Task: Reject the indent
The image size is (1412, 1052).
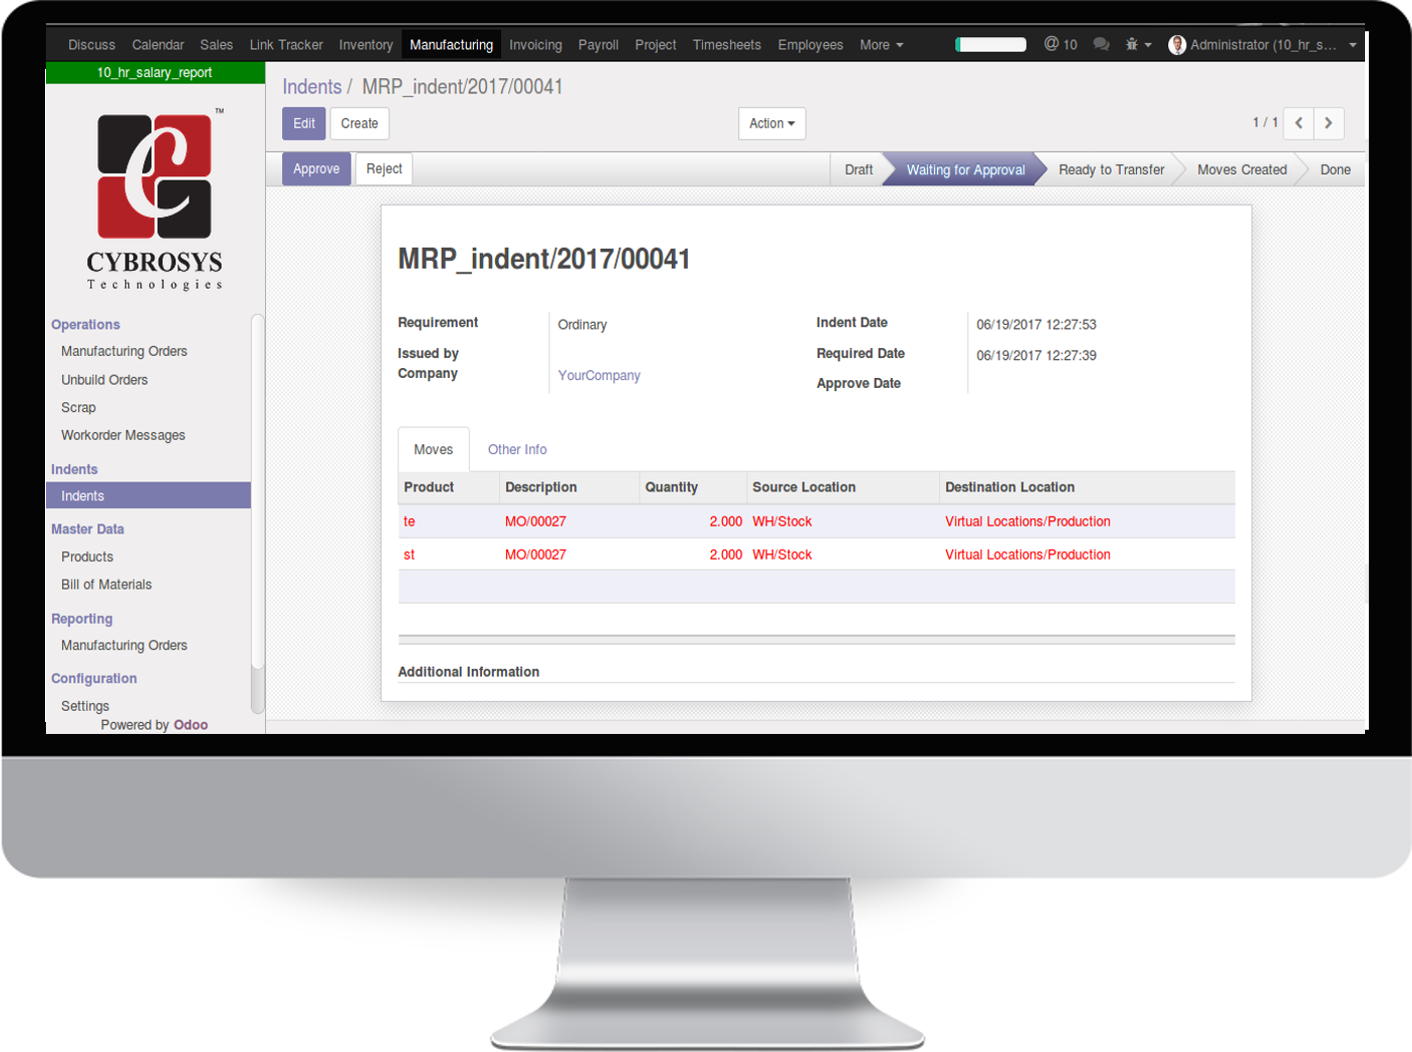Action: 384,169
